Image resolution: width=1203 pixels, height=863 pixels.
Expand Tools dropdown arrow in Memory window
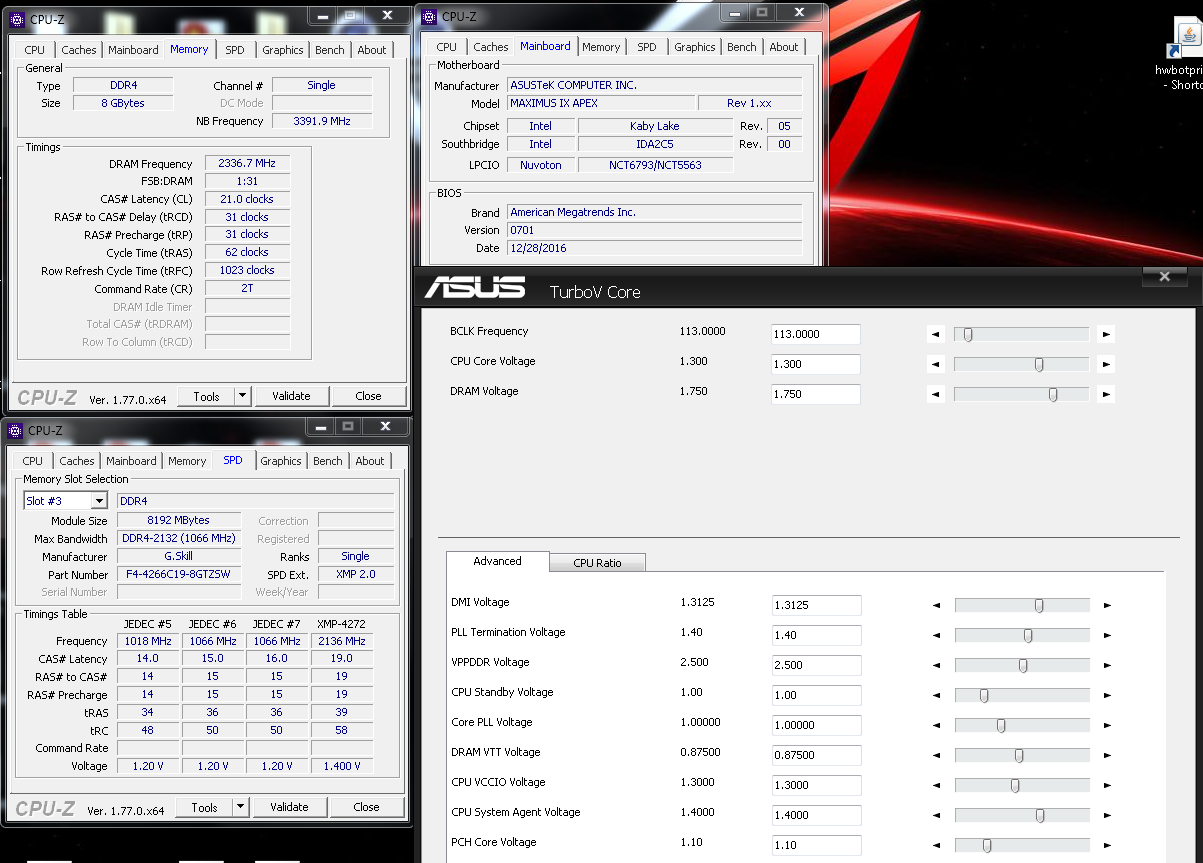pyautogui.click(x=242, y=396)
